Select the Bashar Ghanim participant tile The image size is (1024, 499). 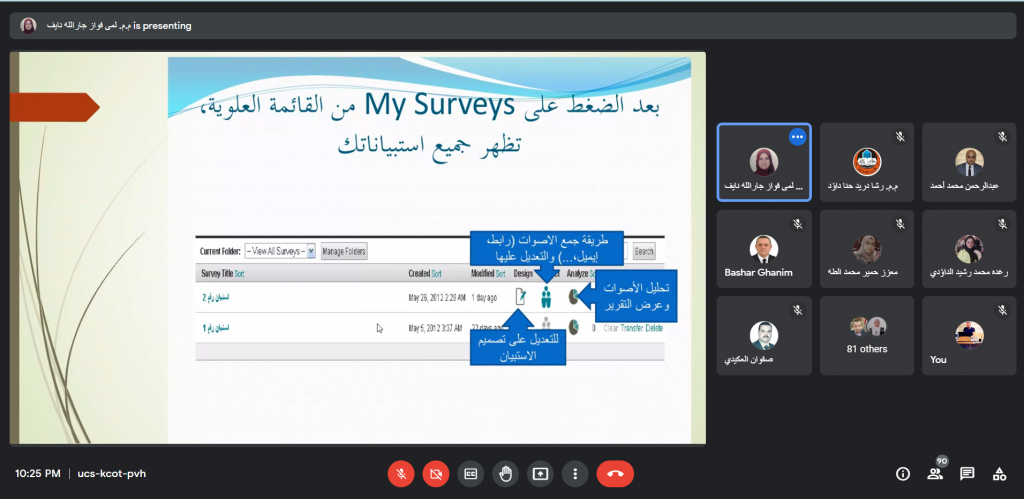click(763, 249)
